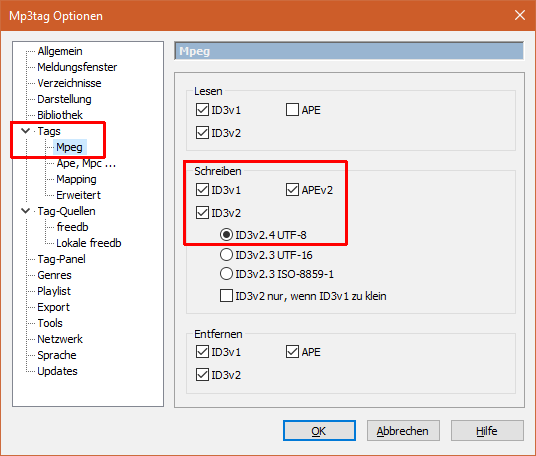The height and width of the screenshot is (456, 536).
Task: Select Lokale freedb in the tree
Action: tap(89, 243)
